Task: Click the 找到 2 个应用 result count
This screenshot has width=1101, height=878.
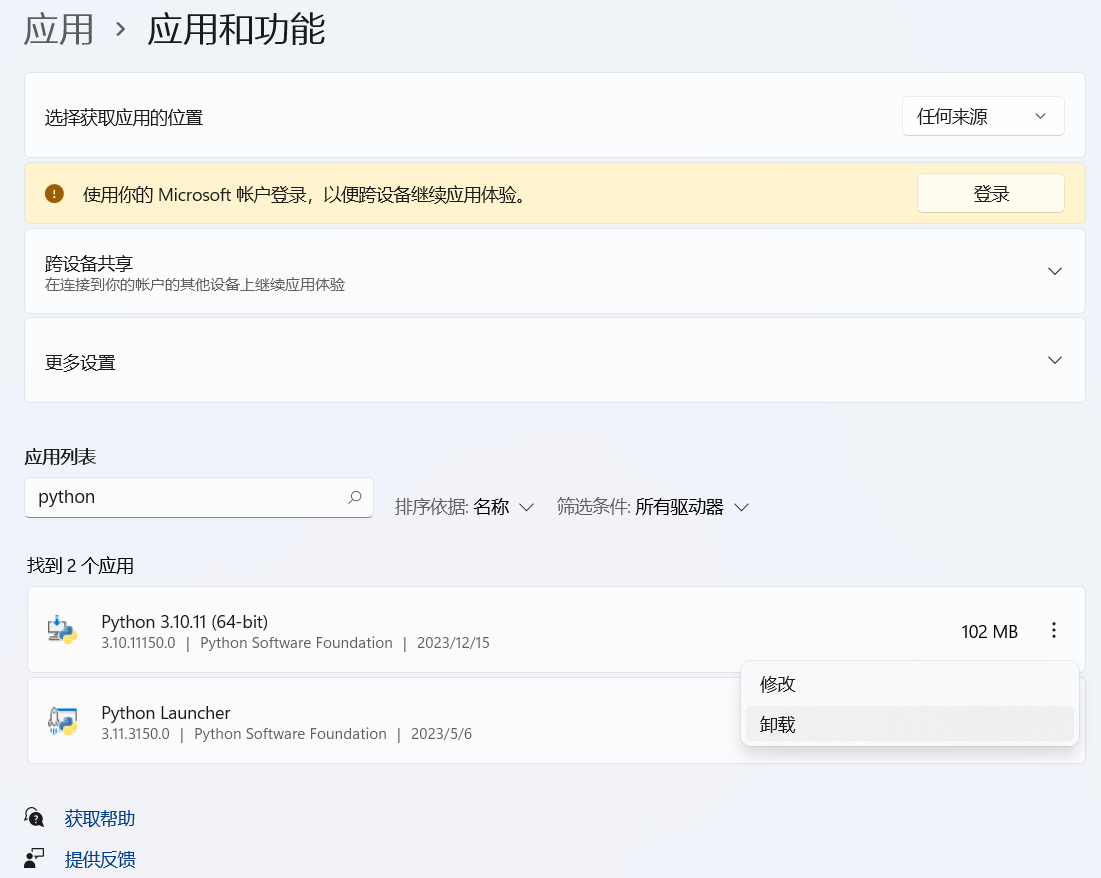Action: 81,565
